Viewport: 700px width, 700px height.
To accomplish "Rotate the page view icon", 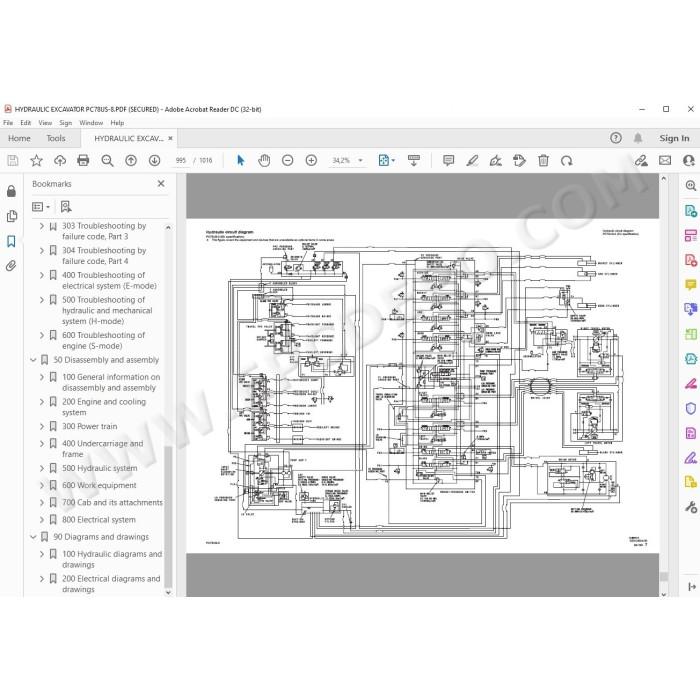I will (567, 160).
